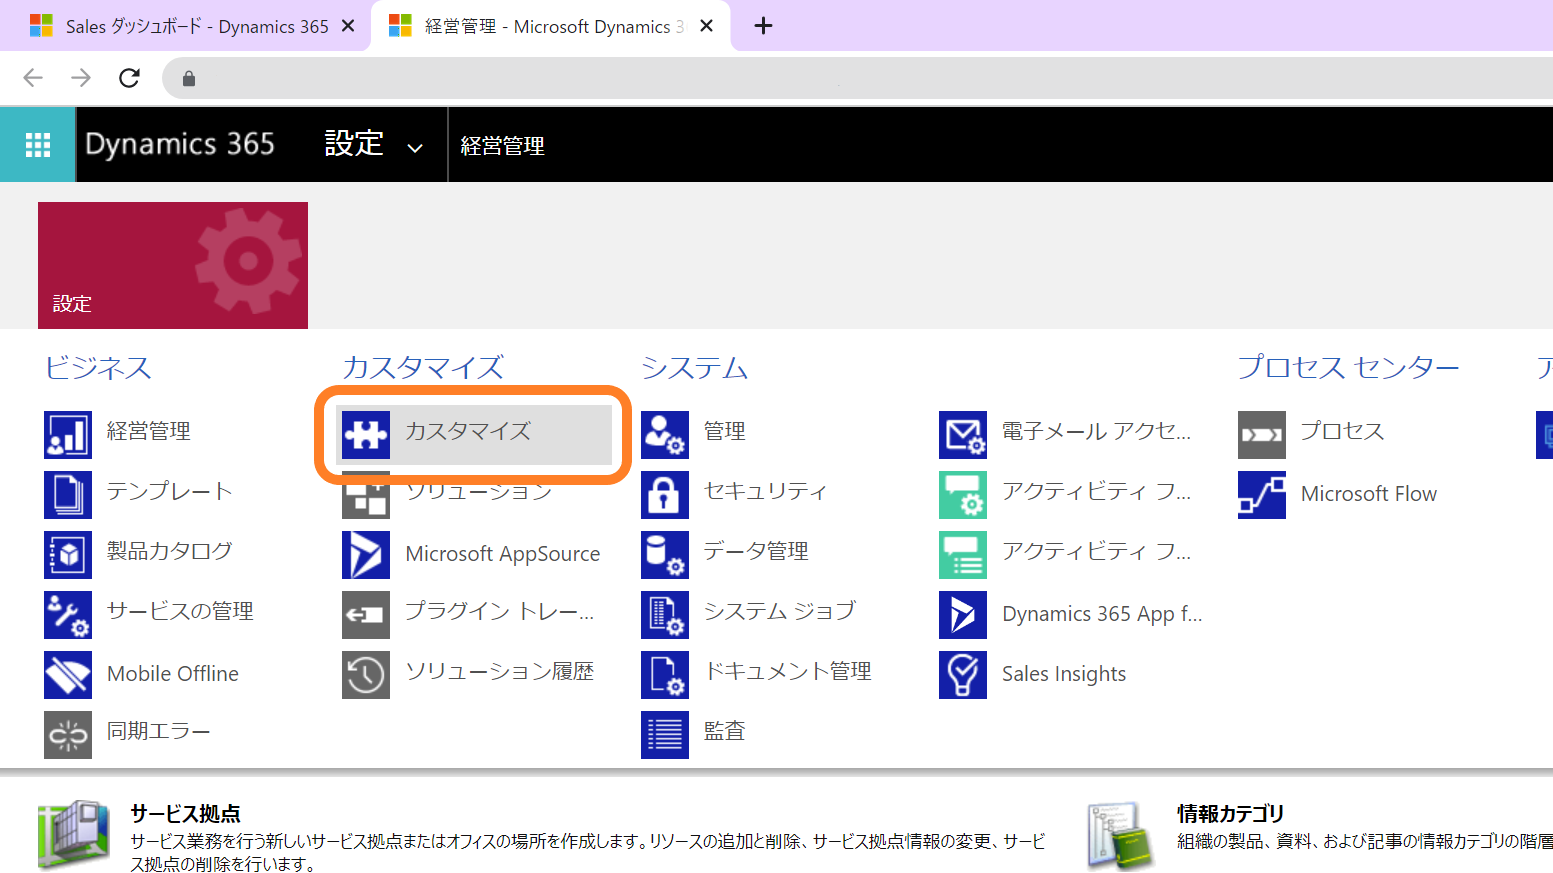Screen dimensions: 1553x873
Task: Open the サービス拠点 heading link
Action: pos(185,813)
